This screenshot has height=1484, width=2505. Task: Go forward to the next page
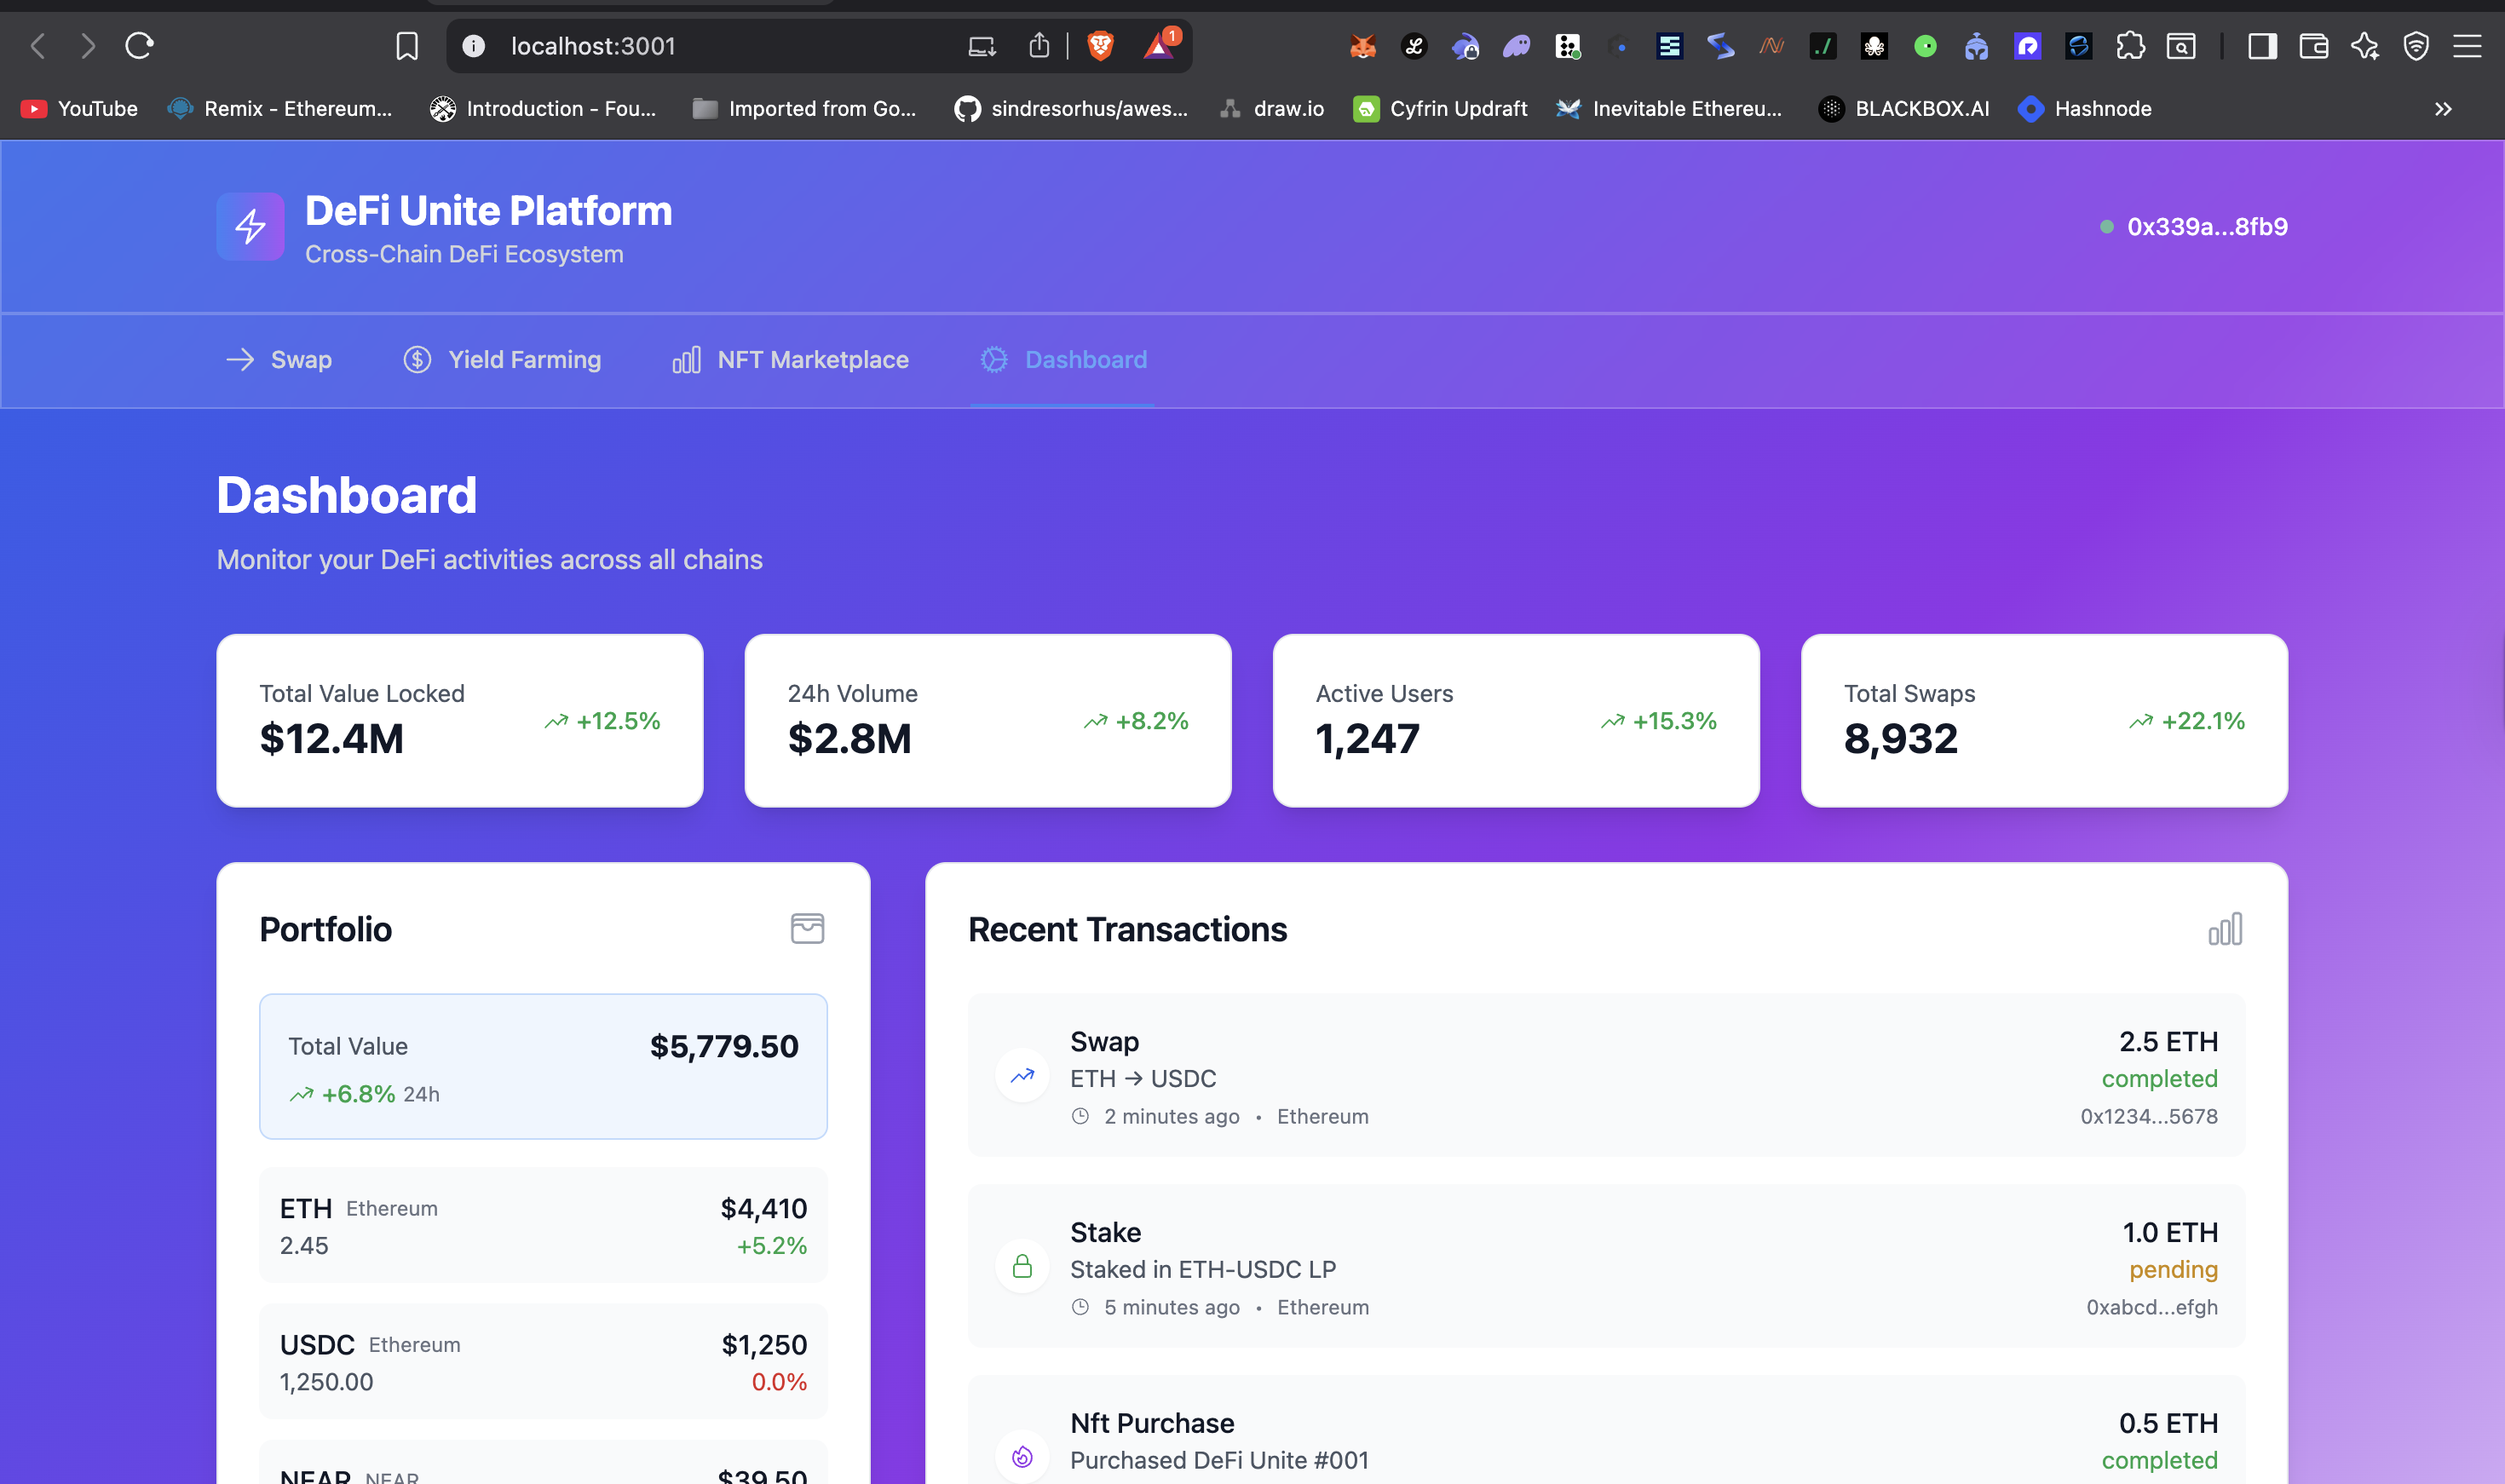88,46
